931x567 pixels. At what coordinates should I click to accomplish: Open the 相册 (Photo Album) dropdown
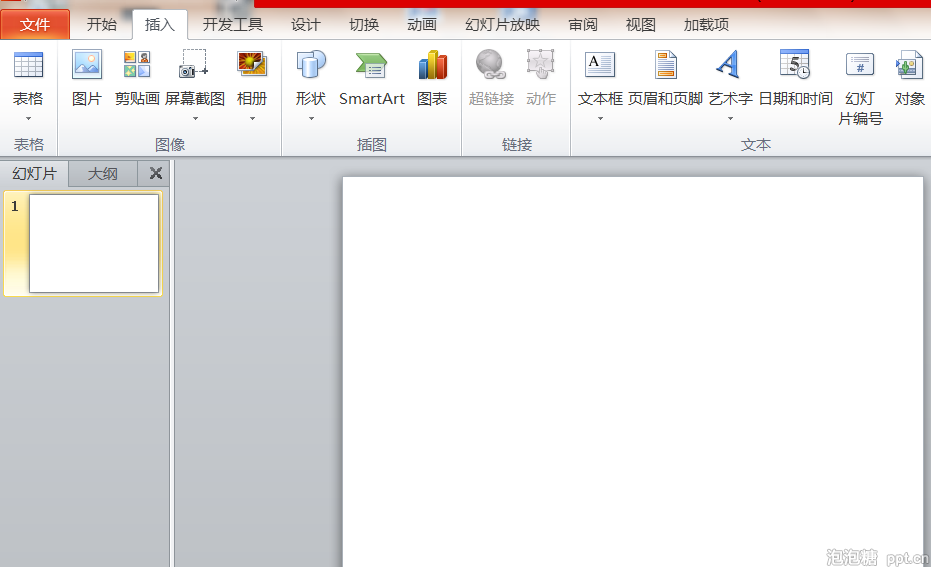click(252, 118)
